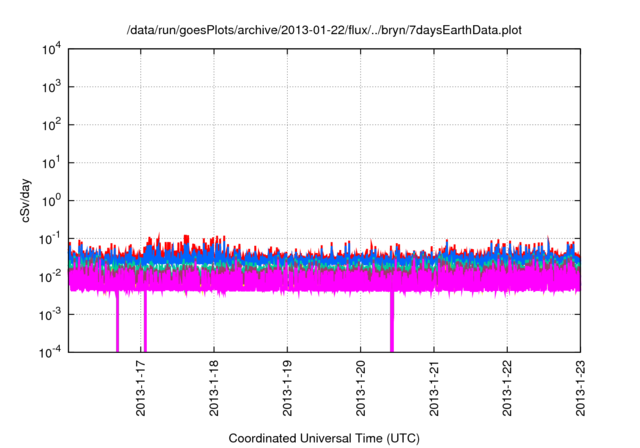Click the 2013-1-20 date label

pyautogui.click(x=360, y=388)
